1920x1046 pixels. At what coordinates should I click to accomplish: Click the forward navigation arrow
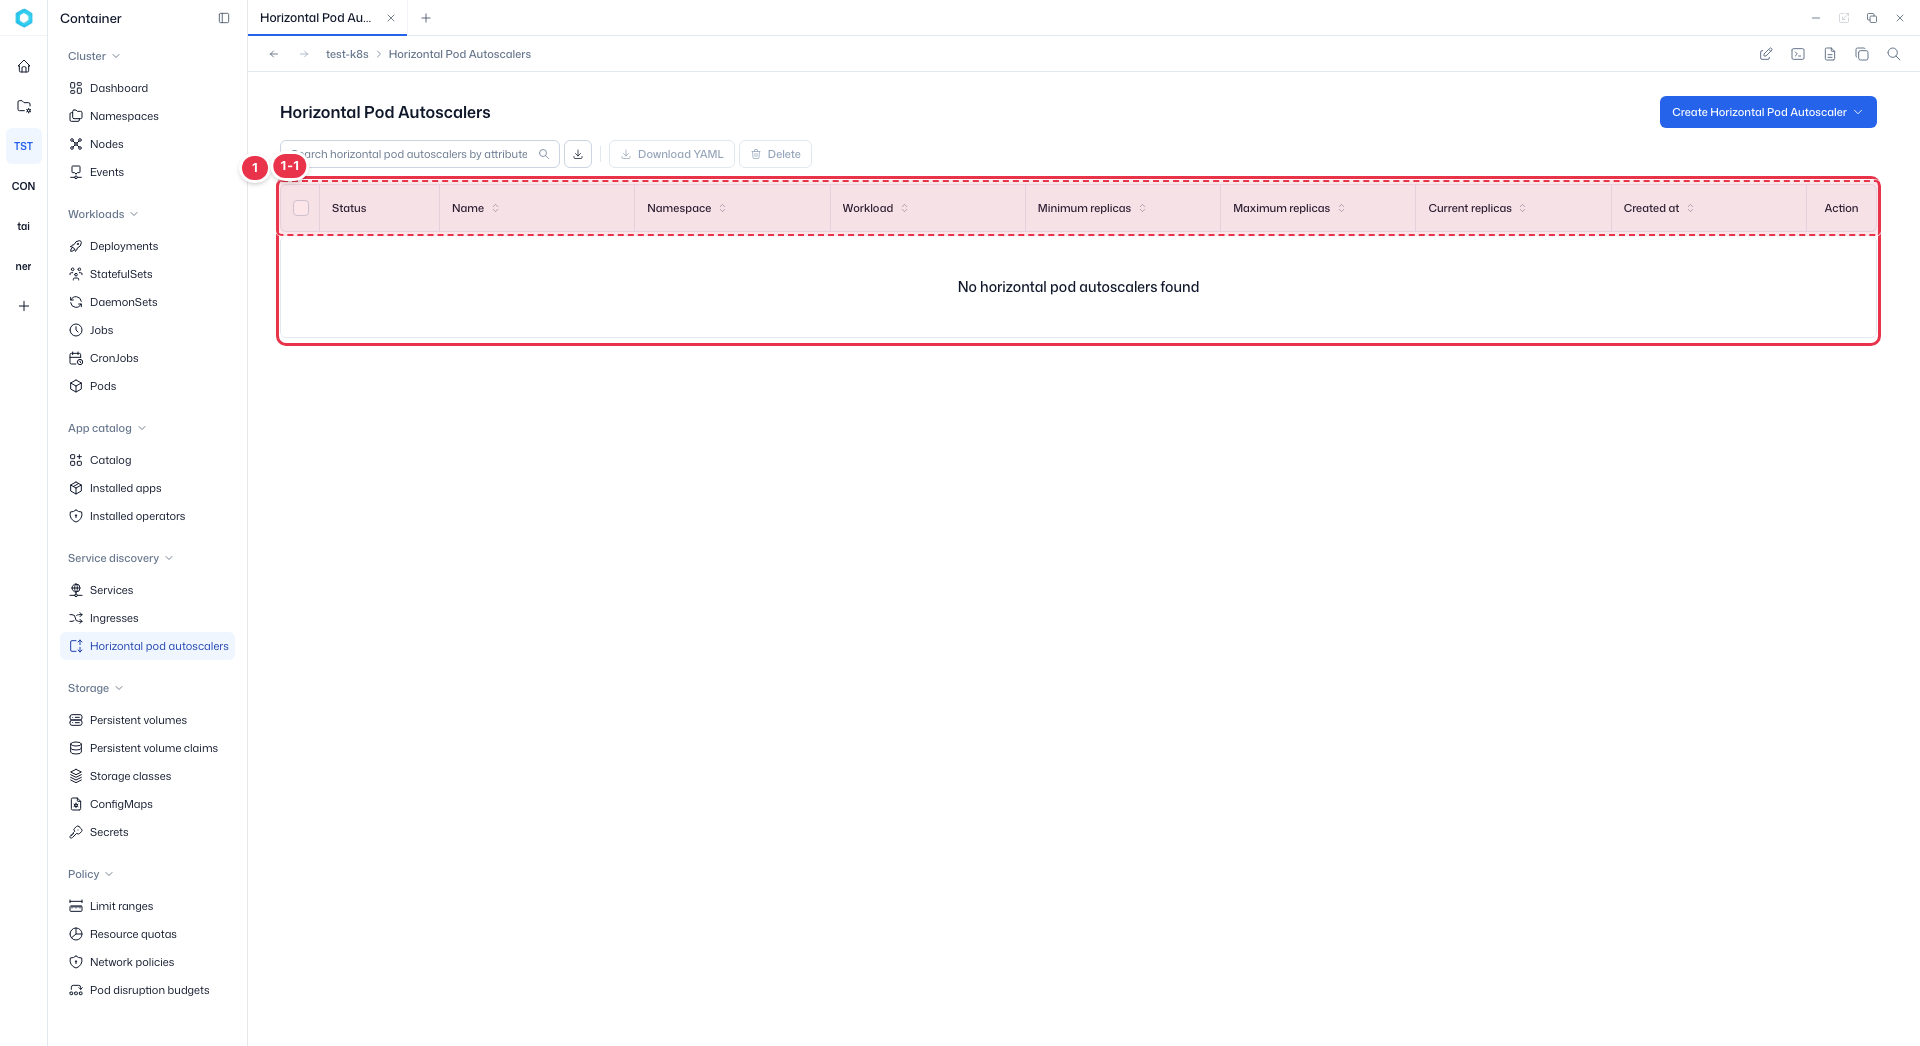tap(304, 54)
